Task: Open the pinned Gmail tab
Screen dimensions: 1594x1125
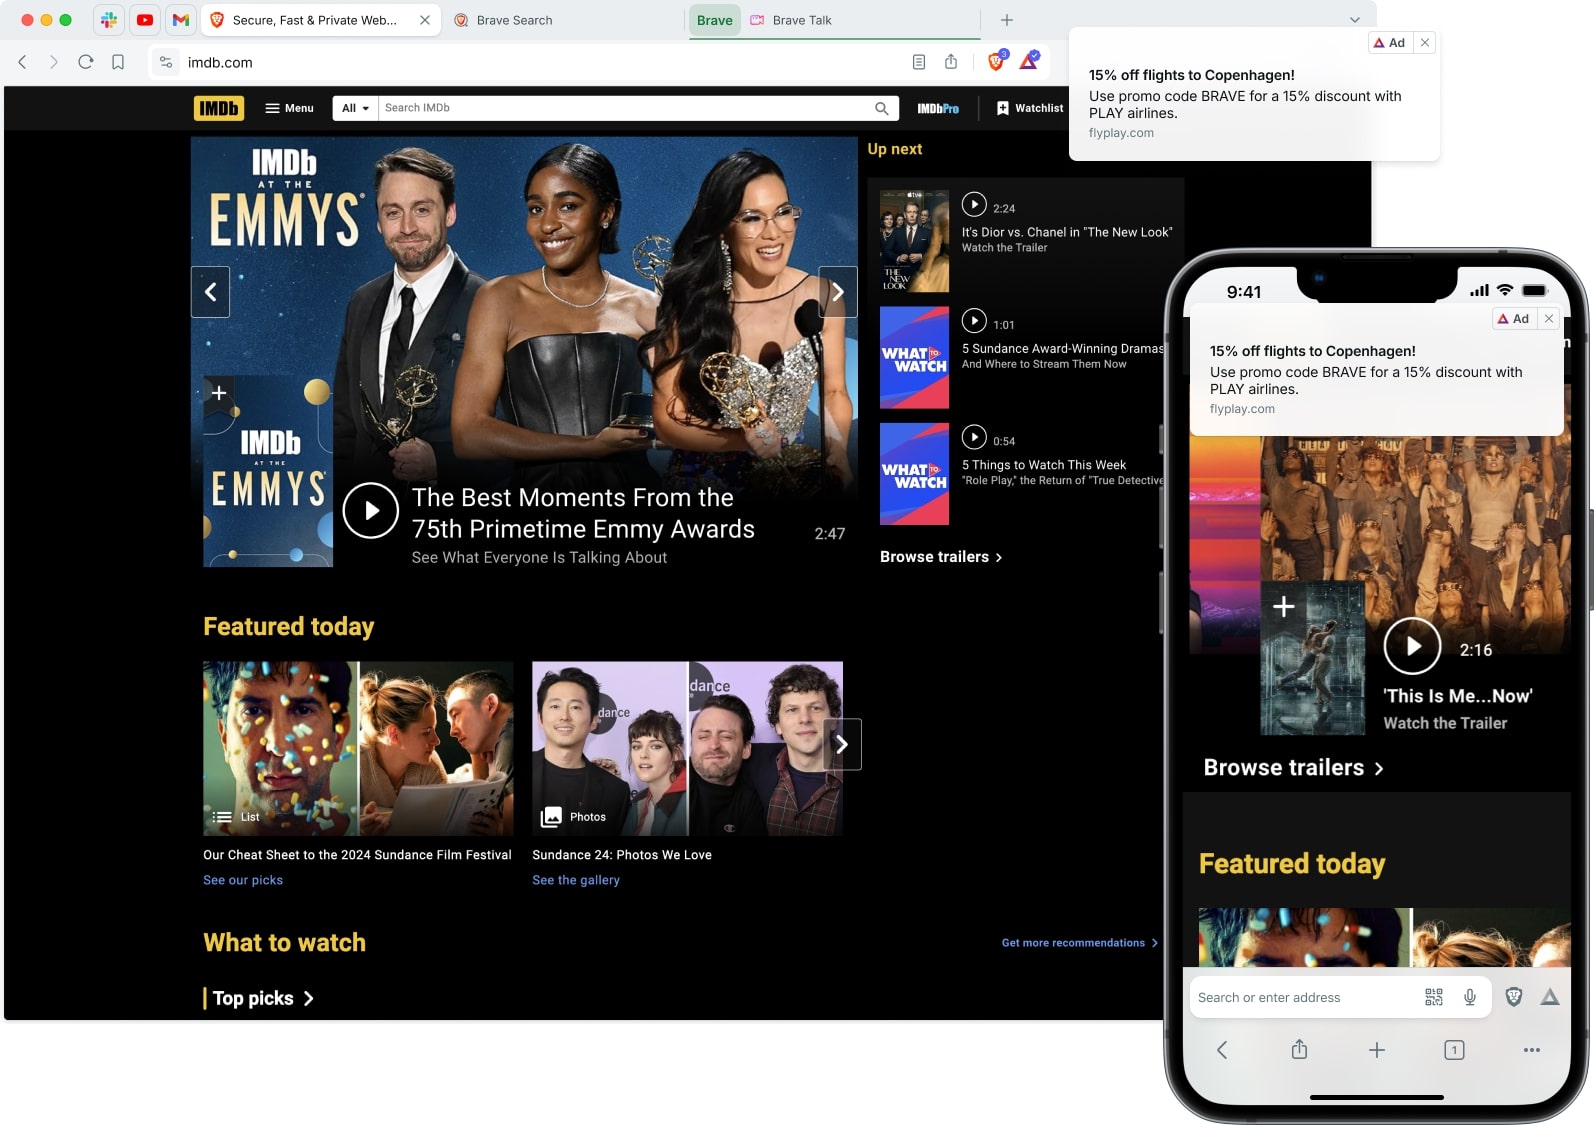Action: [x=181, y=20]
